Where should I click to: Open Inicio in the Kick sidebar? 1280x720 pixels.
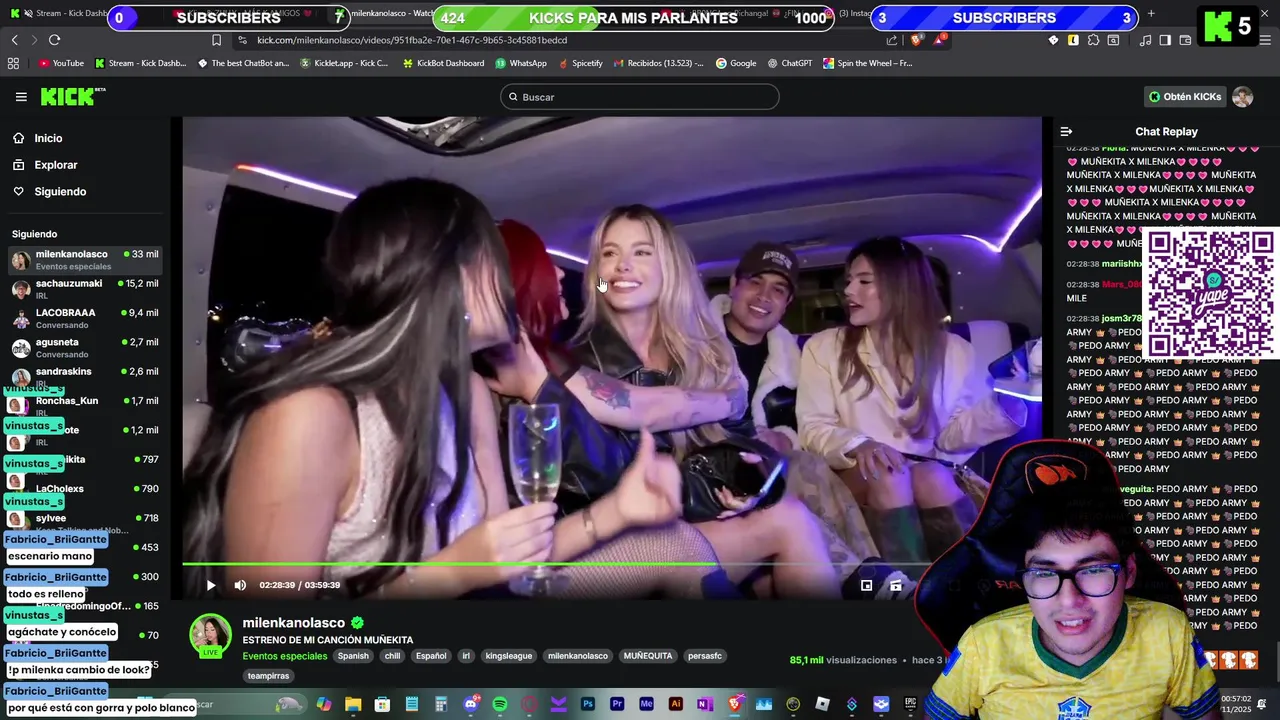point(48,139)
